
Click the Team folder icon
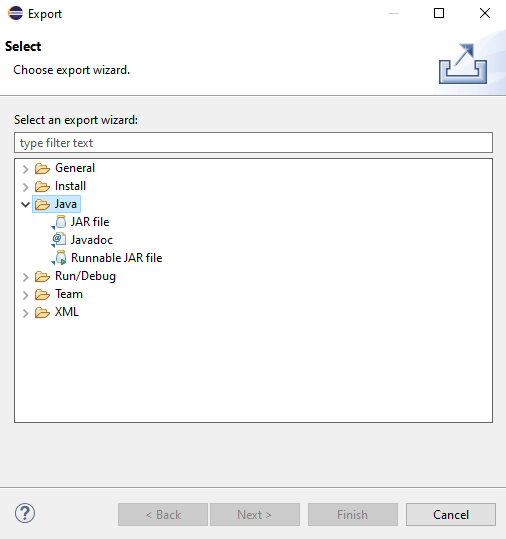pyautogui.click(x=42, y=295)
